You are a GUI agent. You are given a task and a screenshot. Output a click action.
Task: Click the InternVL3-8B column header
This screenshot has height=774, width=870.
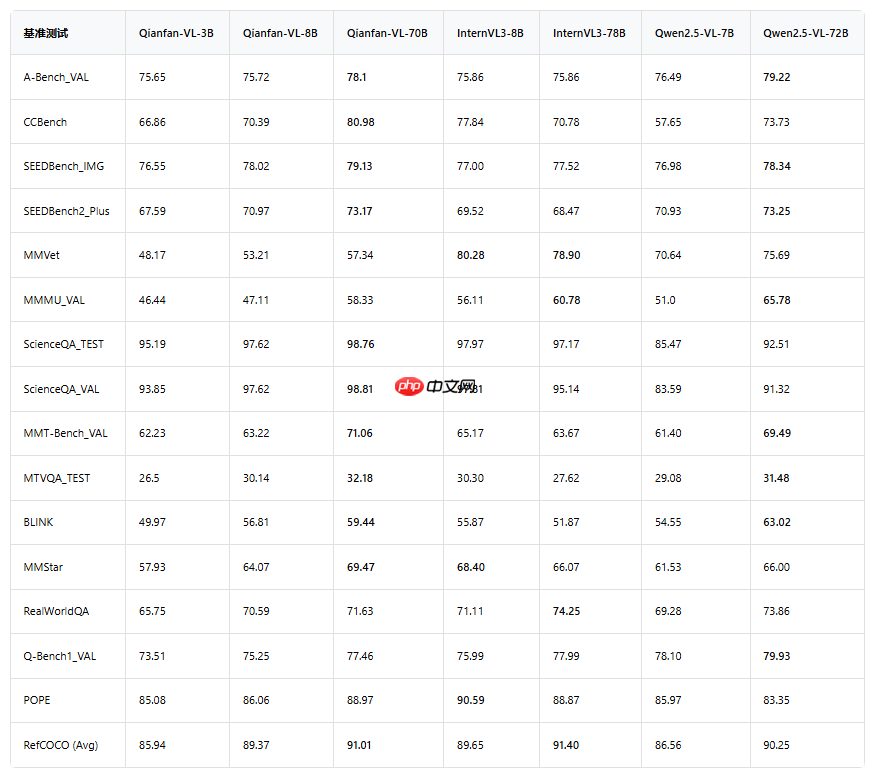490,33
